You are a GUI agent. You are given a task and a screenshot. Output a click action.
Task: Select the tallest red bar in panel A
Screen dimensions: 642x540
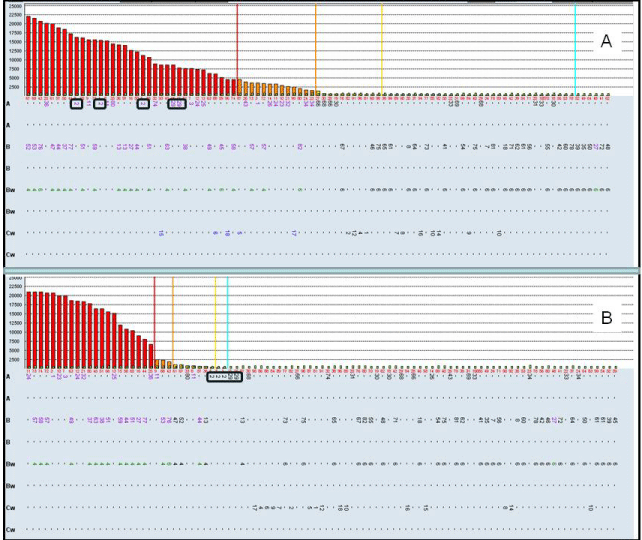(x=28, y=56)
